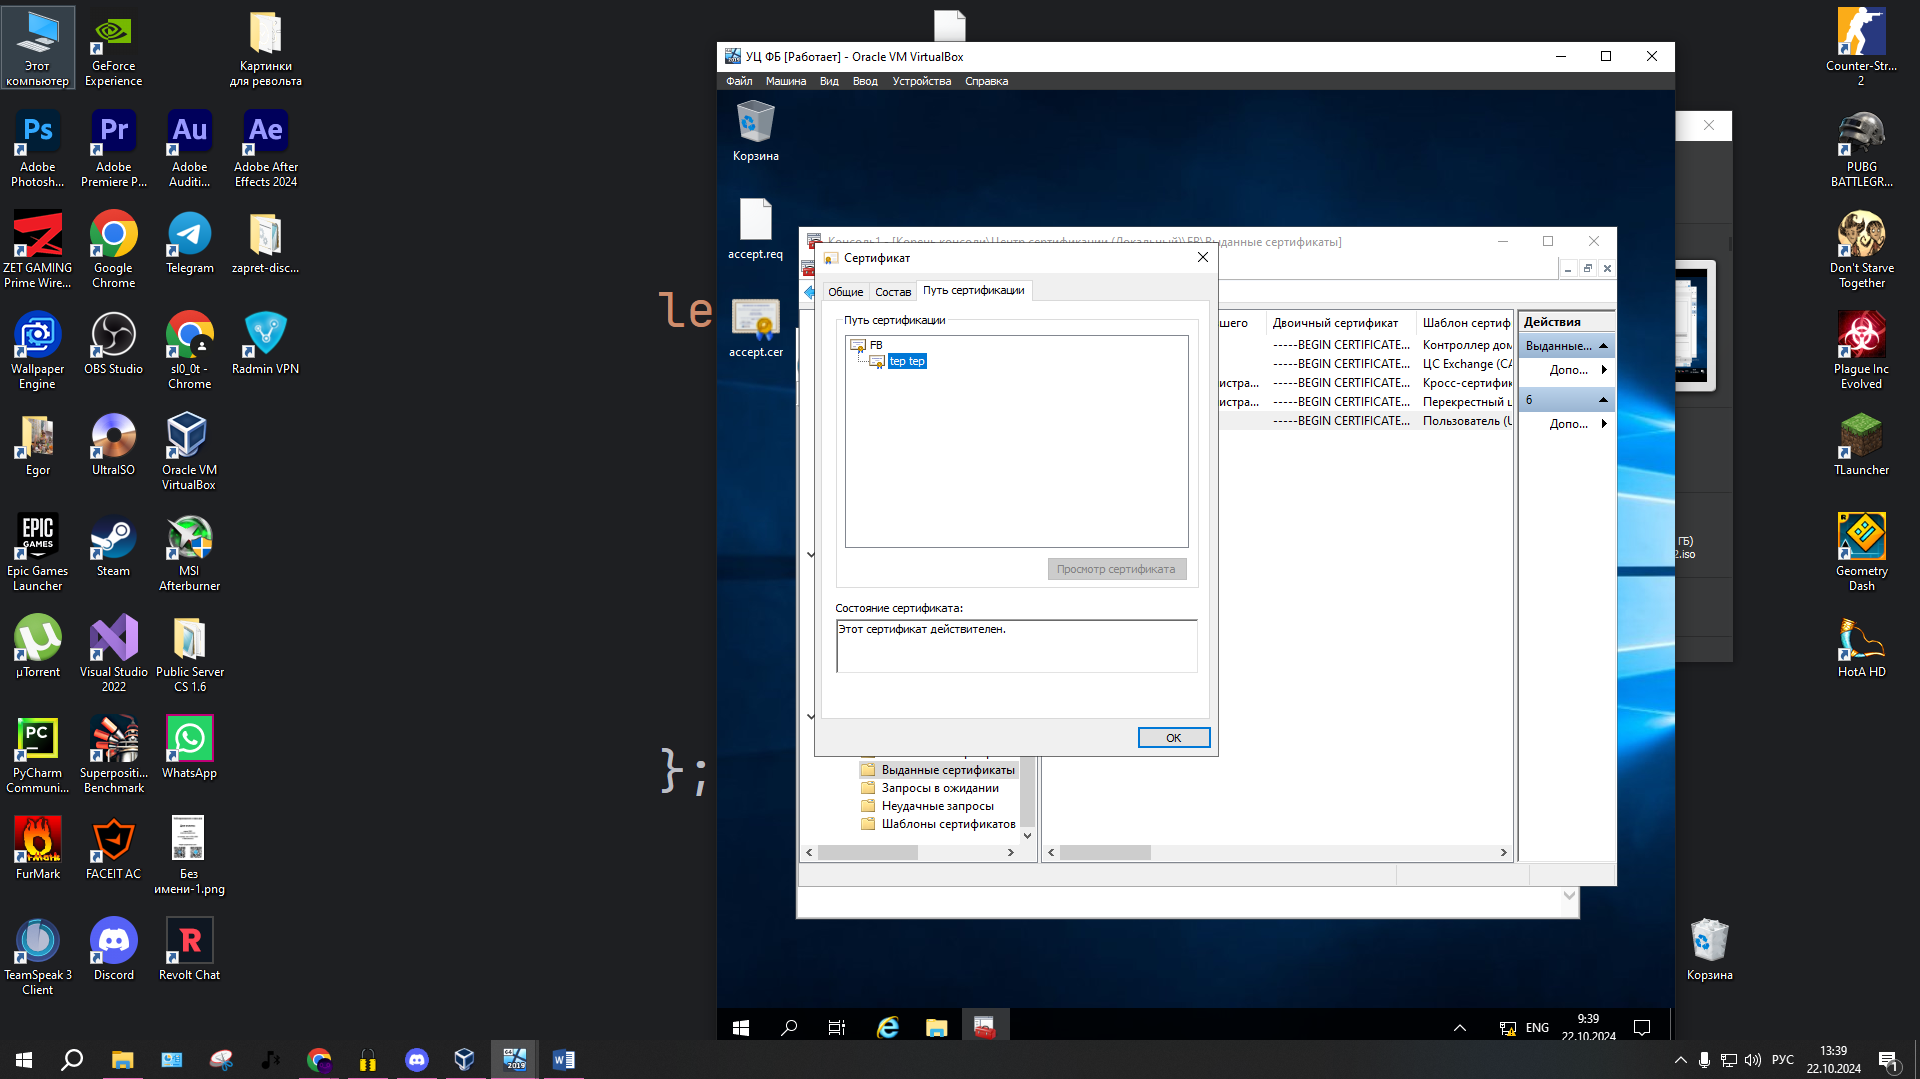Screen dimensions: 1920x1079
Task: Open Steam desktop icon
Action: [113, 545]
